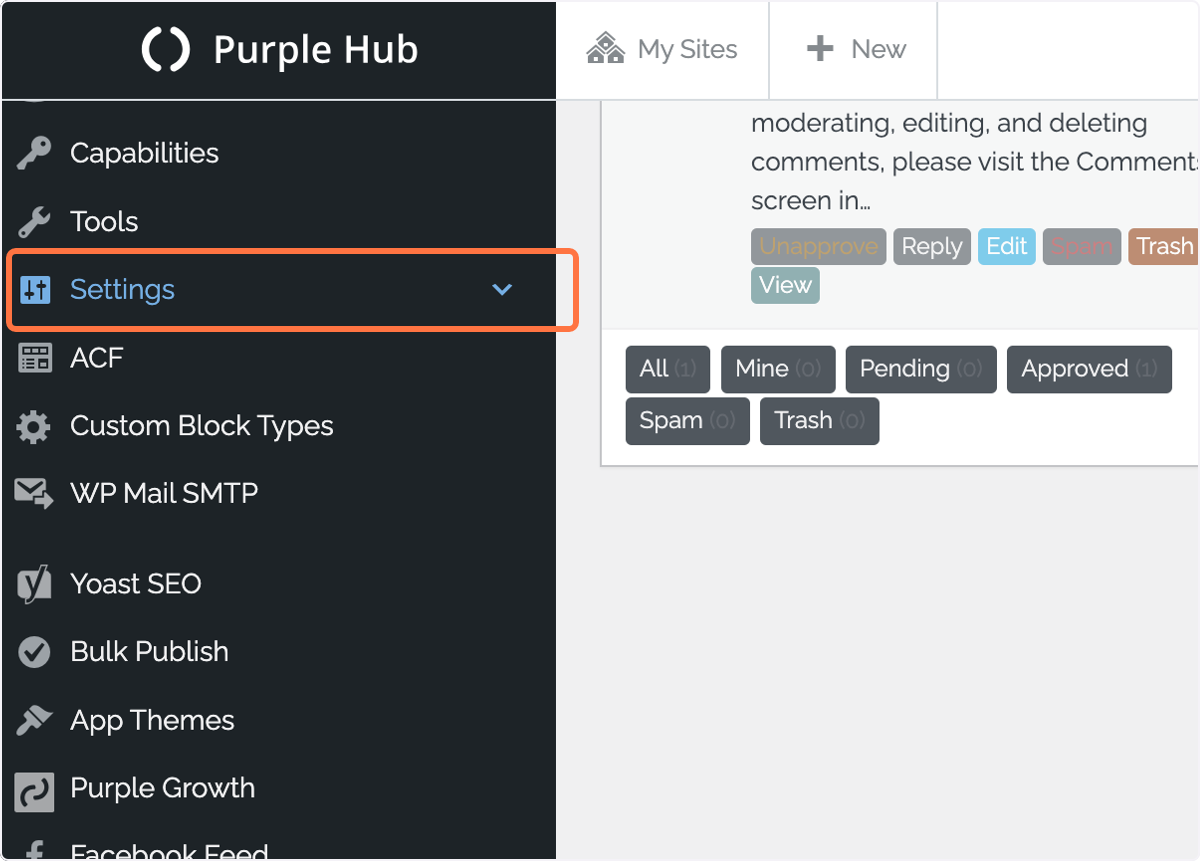Click the Yoast SEO icon
The height and width of the screenshot is (861, 1200).
coord(34,584)
